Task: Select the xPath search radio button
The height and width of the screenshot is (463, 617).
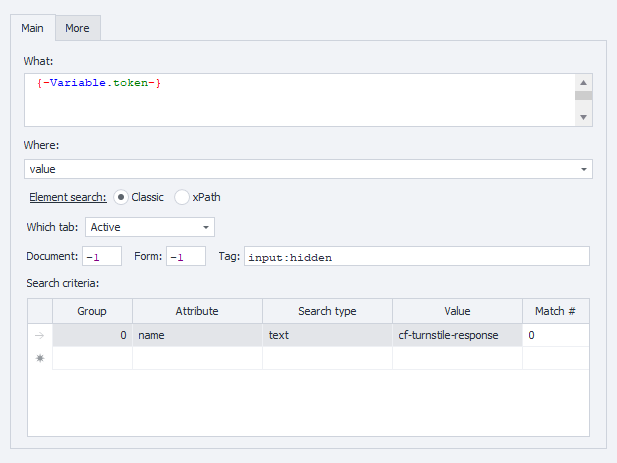Action: (182, 197)
